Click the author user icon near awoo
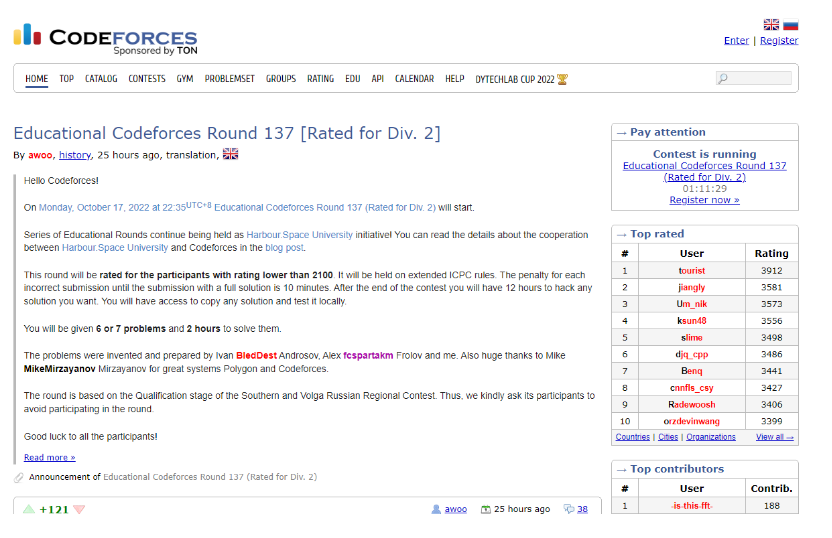 (436, 509)
